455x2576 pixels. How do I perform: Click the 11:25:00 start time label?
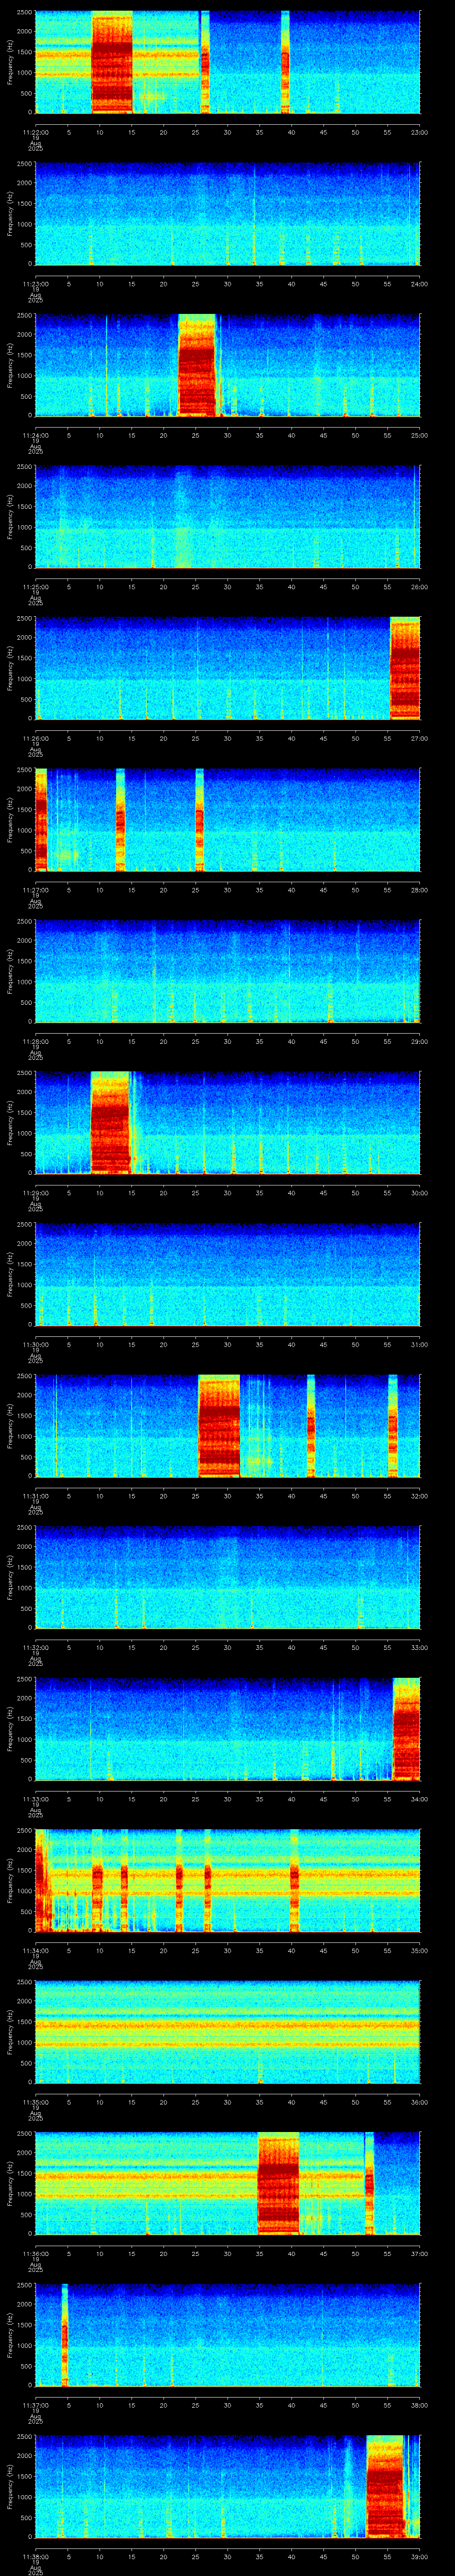(x=35, y=586)
